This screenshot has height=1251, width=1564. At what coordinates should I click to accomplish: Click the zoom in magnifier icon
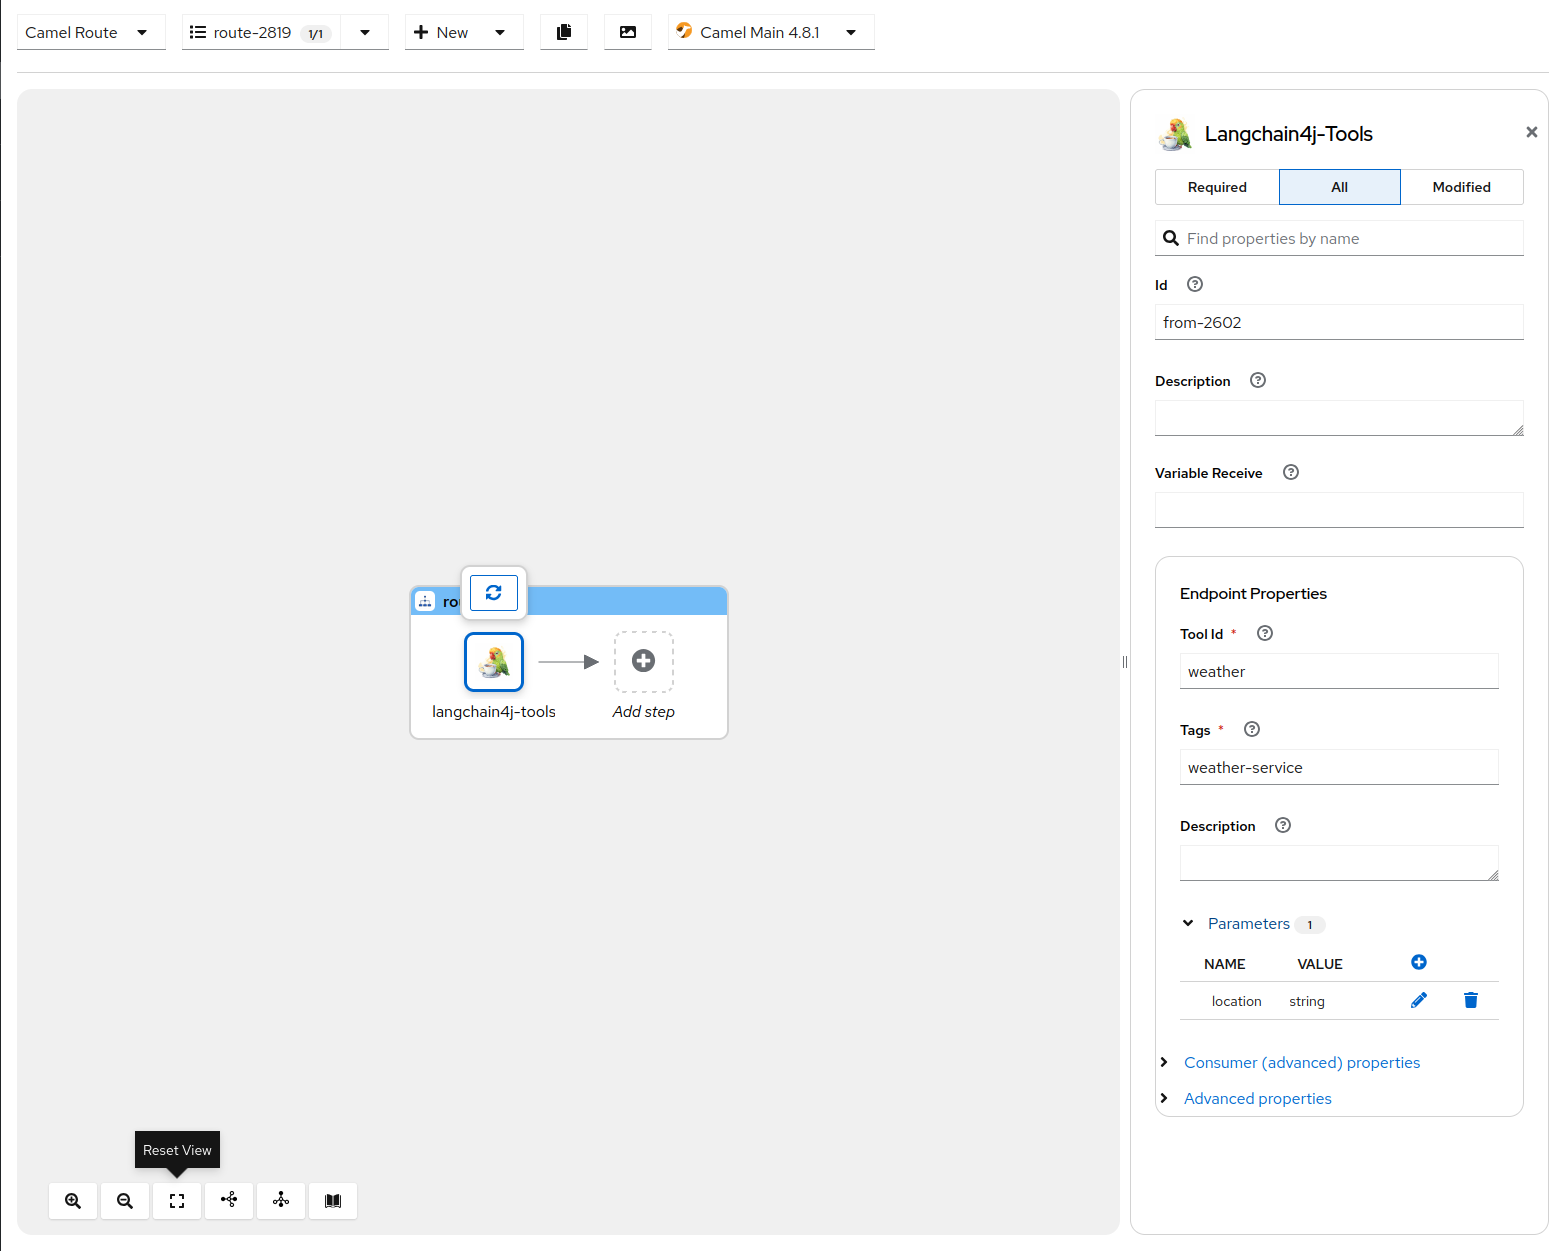pos(73,1201)
